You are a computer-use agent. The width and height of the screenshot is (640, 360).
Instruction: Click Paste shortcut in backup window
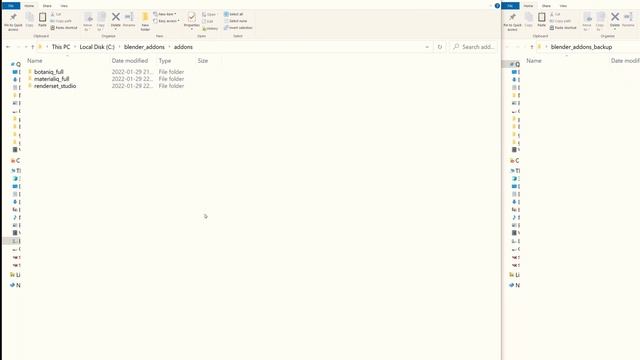point(563,28)
